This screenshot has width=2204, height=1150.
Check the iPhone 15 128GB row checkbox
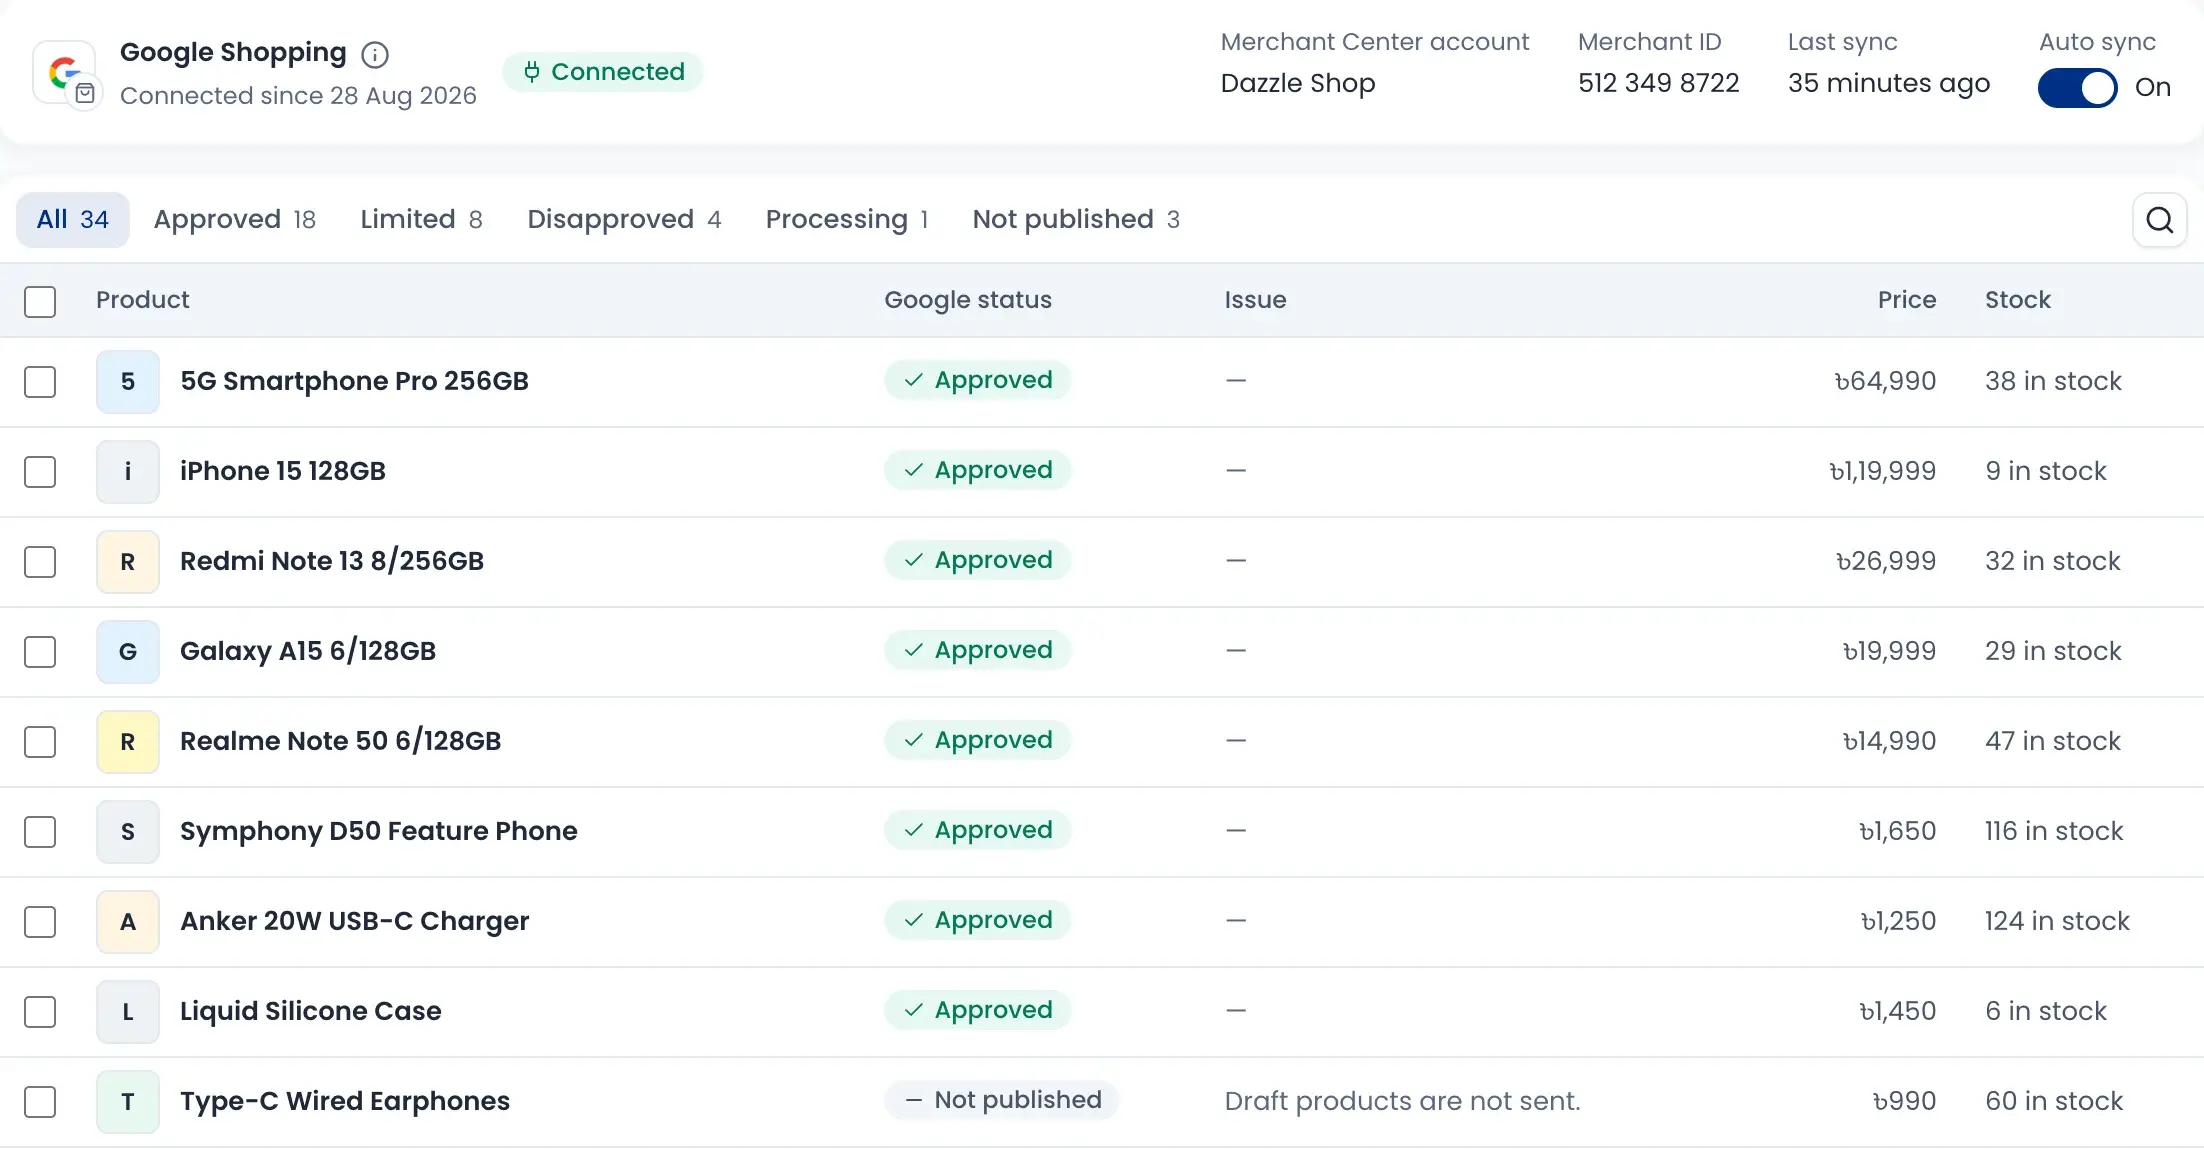click(40, 472)
